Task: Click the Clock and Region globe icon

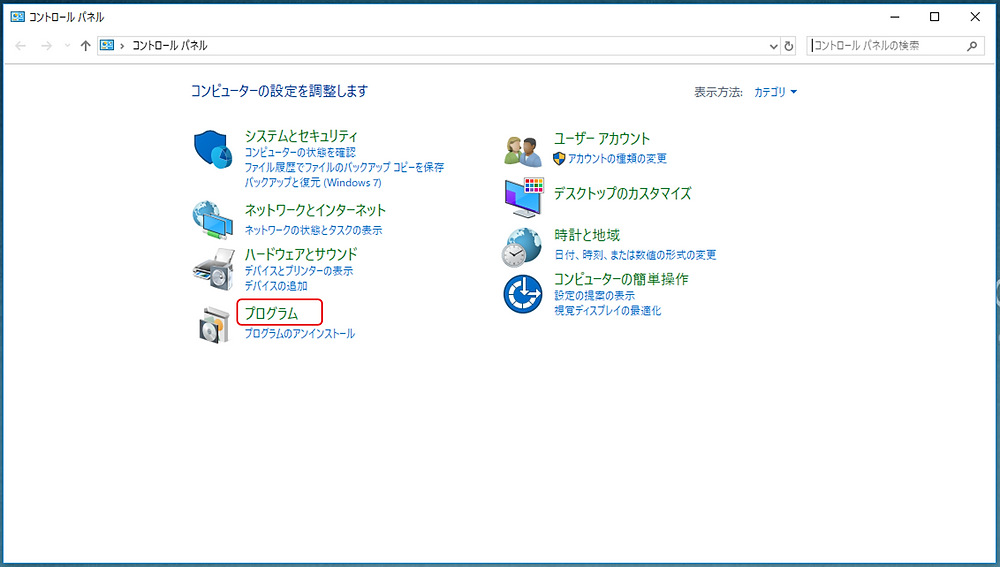Action: click(522, 247)
